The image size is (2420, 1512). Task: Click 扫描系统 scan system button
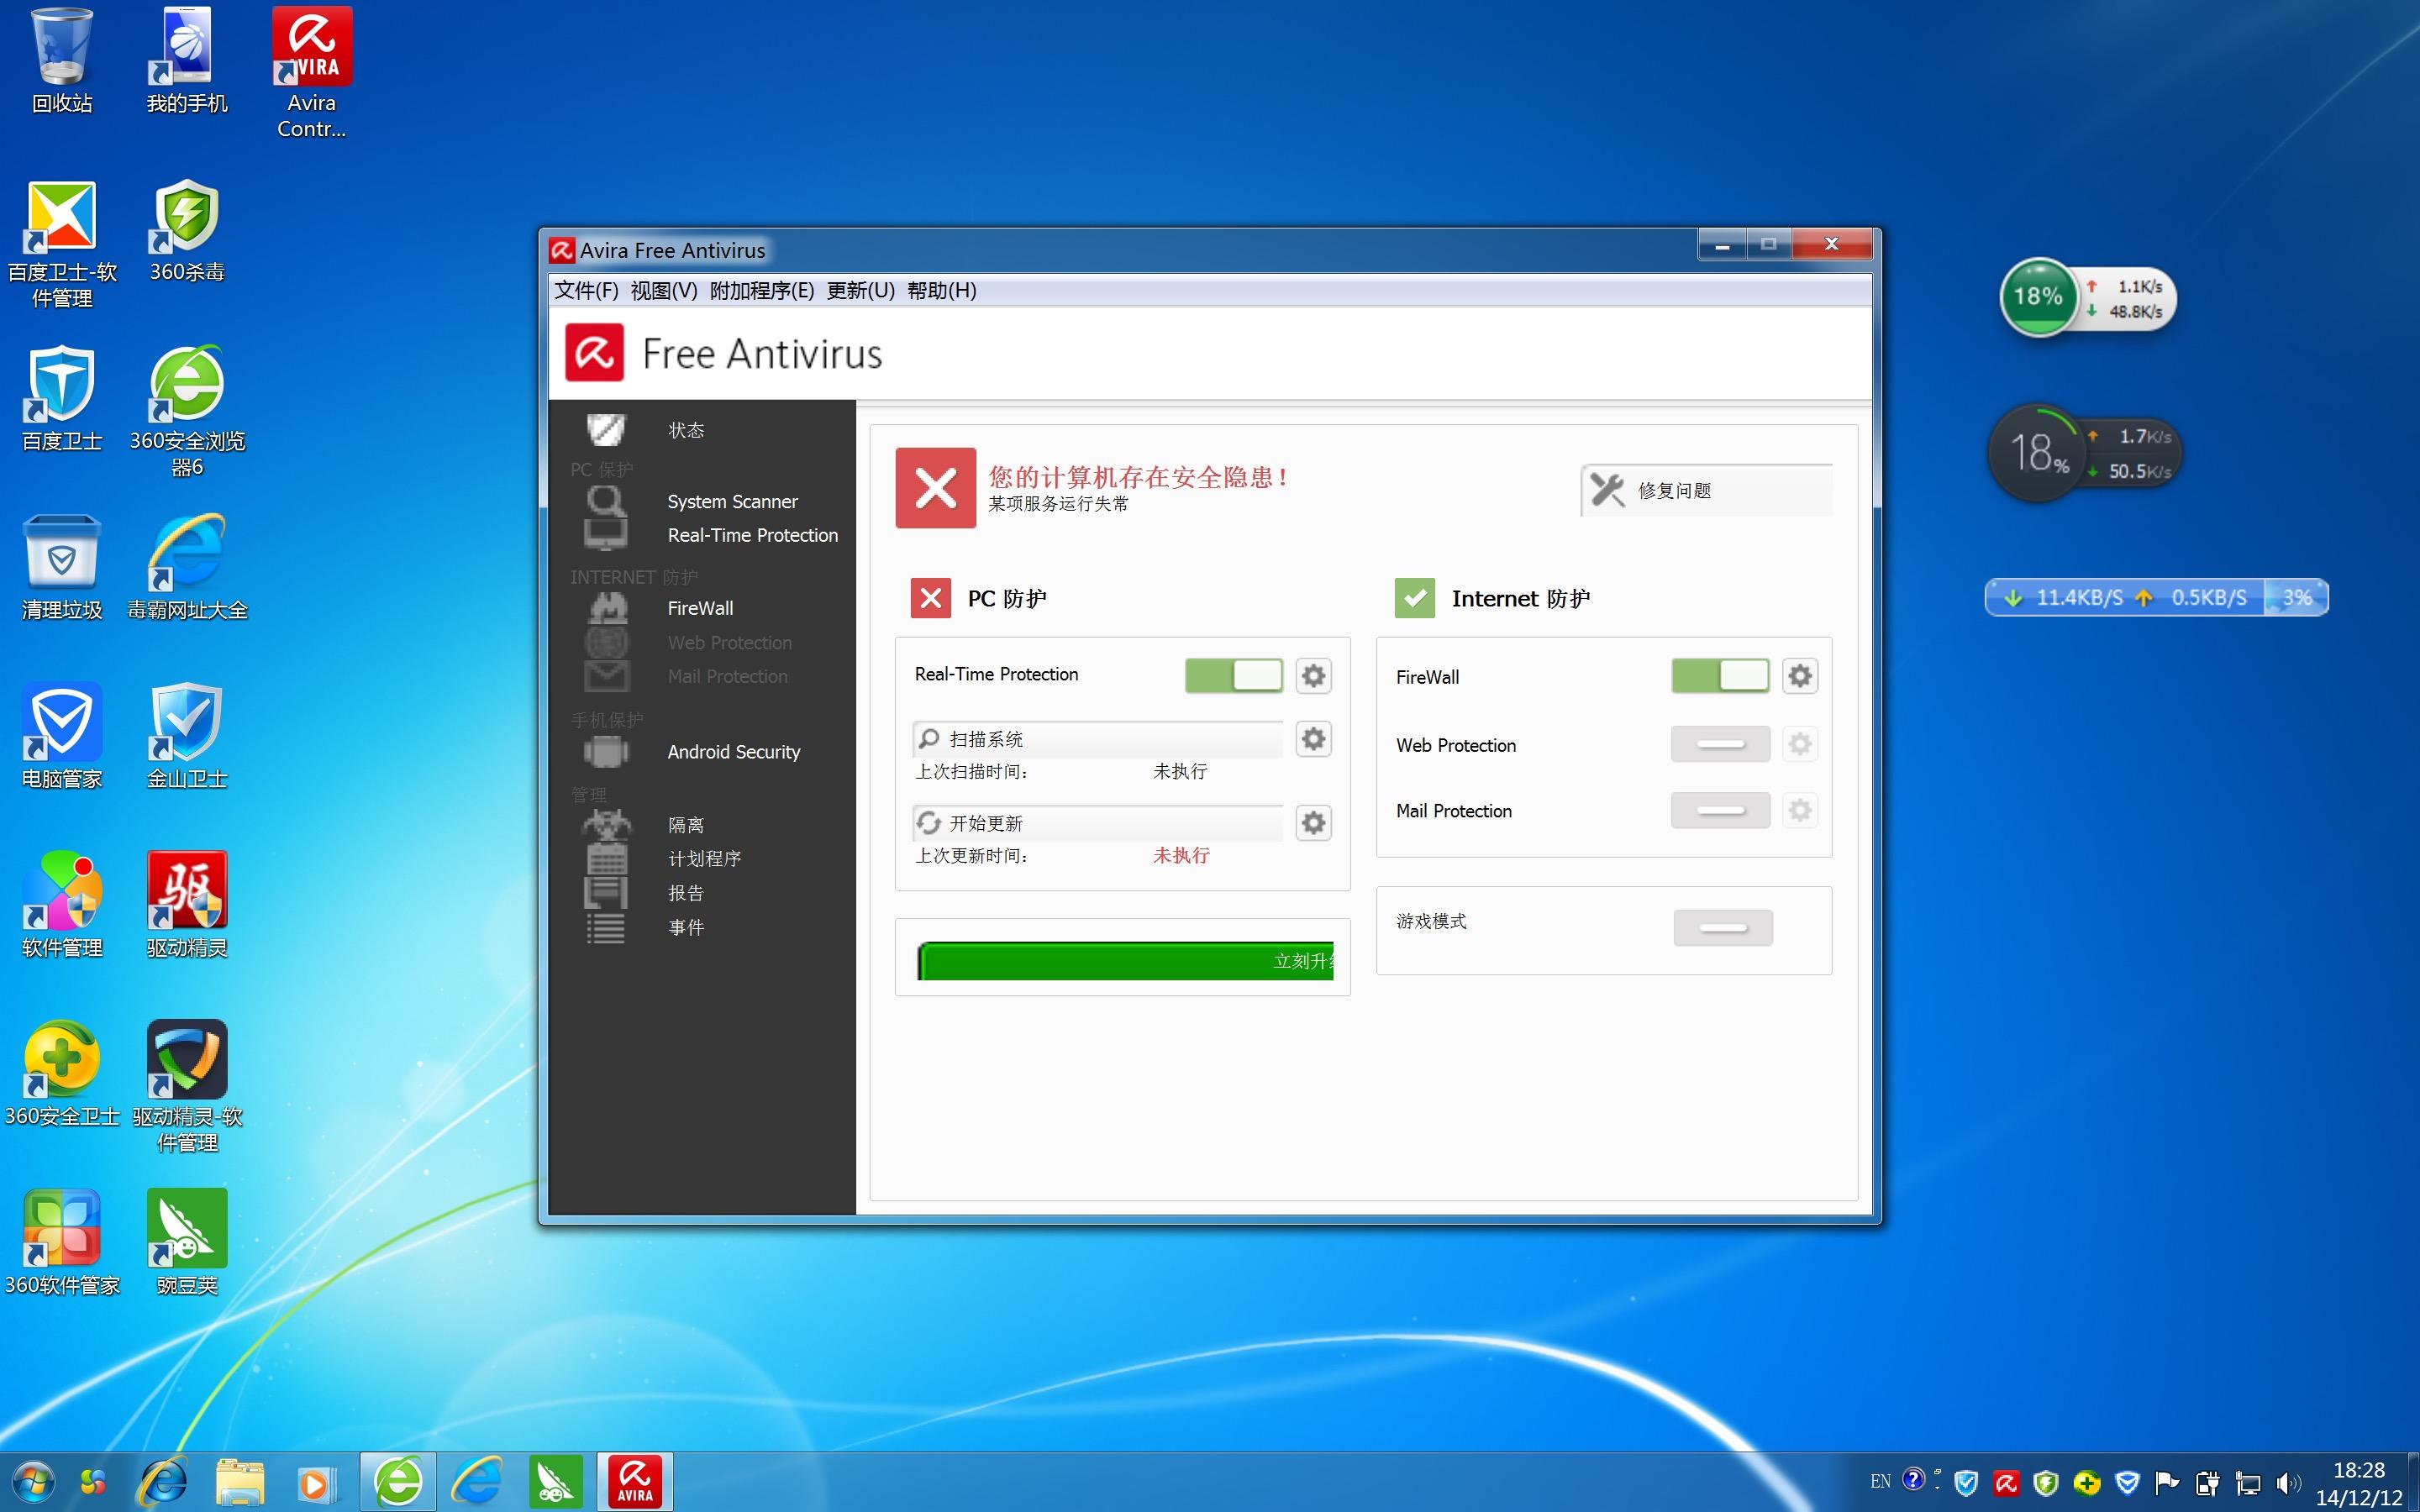[1098, 739]
